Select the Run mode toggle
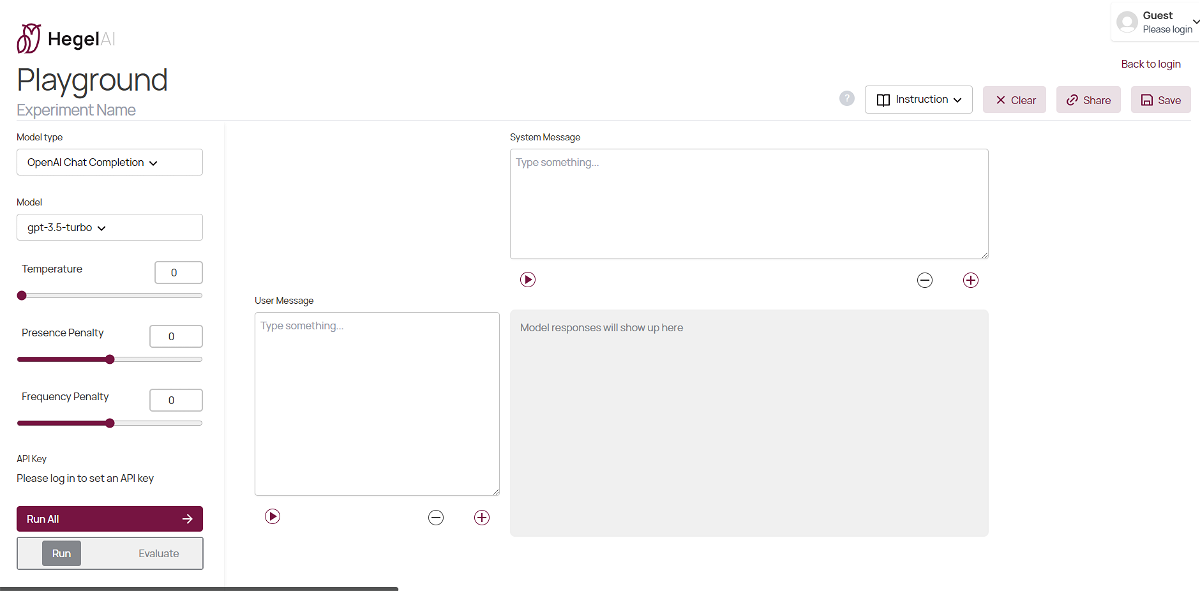1200x591 pixels. 62,553
